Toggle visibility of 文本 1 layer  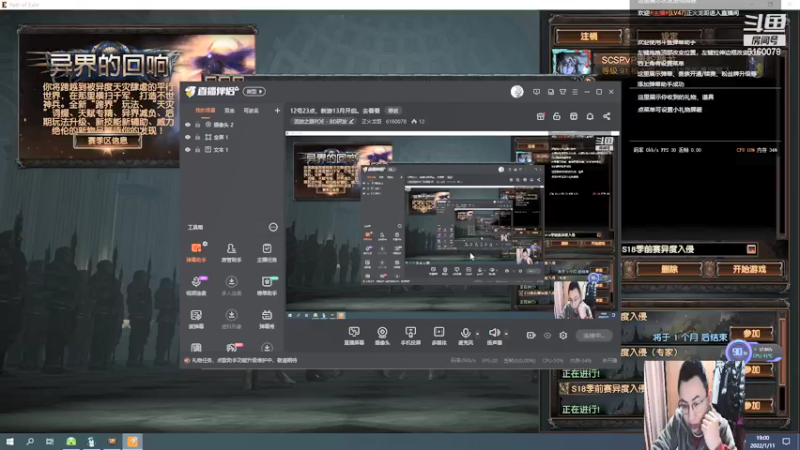[188, 149]
